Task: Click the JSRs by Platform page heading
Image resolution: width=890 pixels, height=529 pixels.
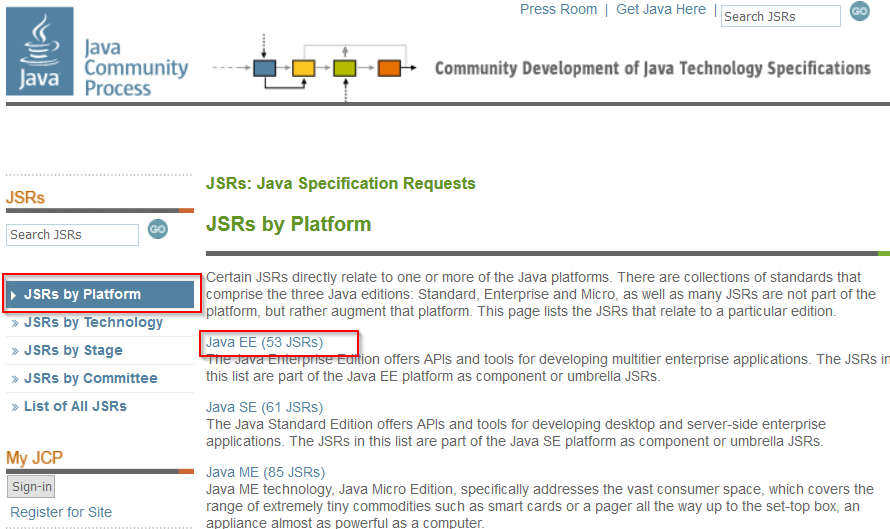Action: point(288,224)
